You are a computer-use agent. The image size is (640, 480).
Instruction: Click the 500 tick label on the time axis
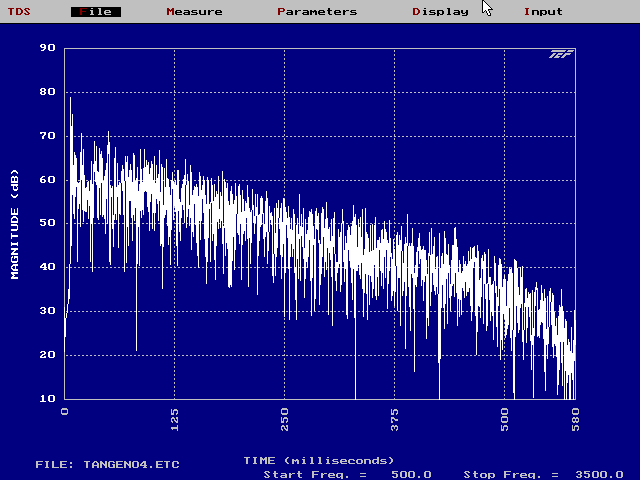tap(504, 420)
